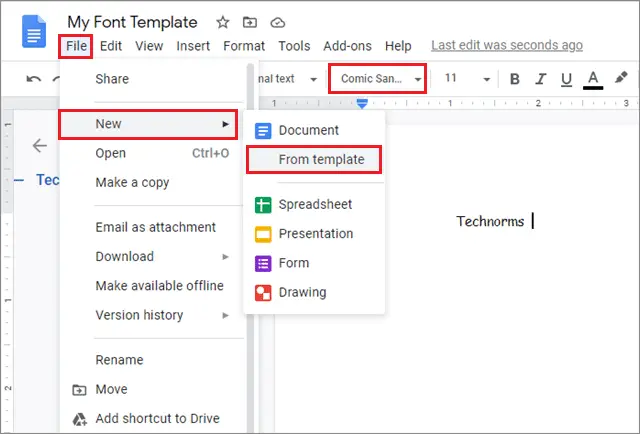Open the Edit menu
Image resolution: width=640 pixels, height=434 pixels.
coord(111,46)
